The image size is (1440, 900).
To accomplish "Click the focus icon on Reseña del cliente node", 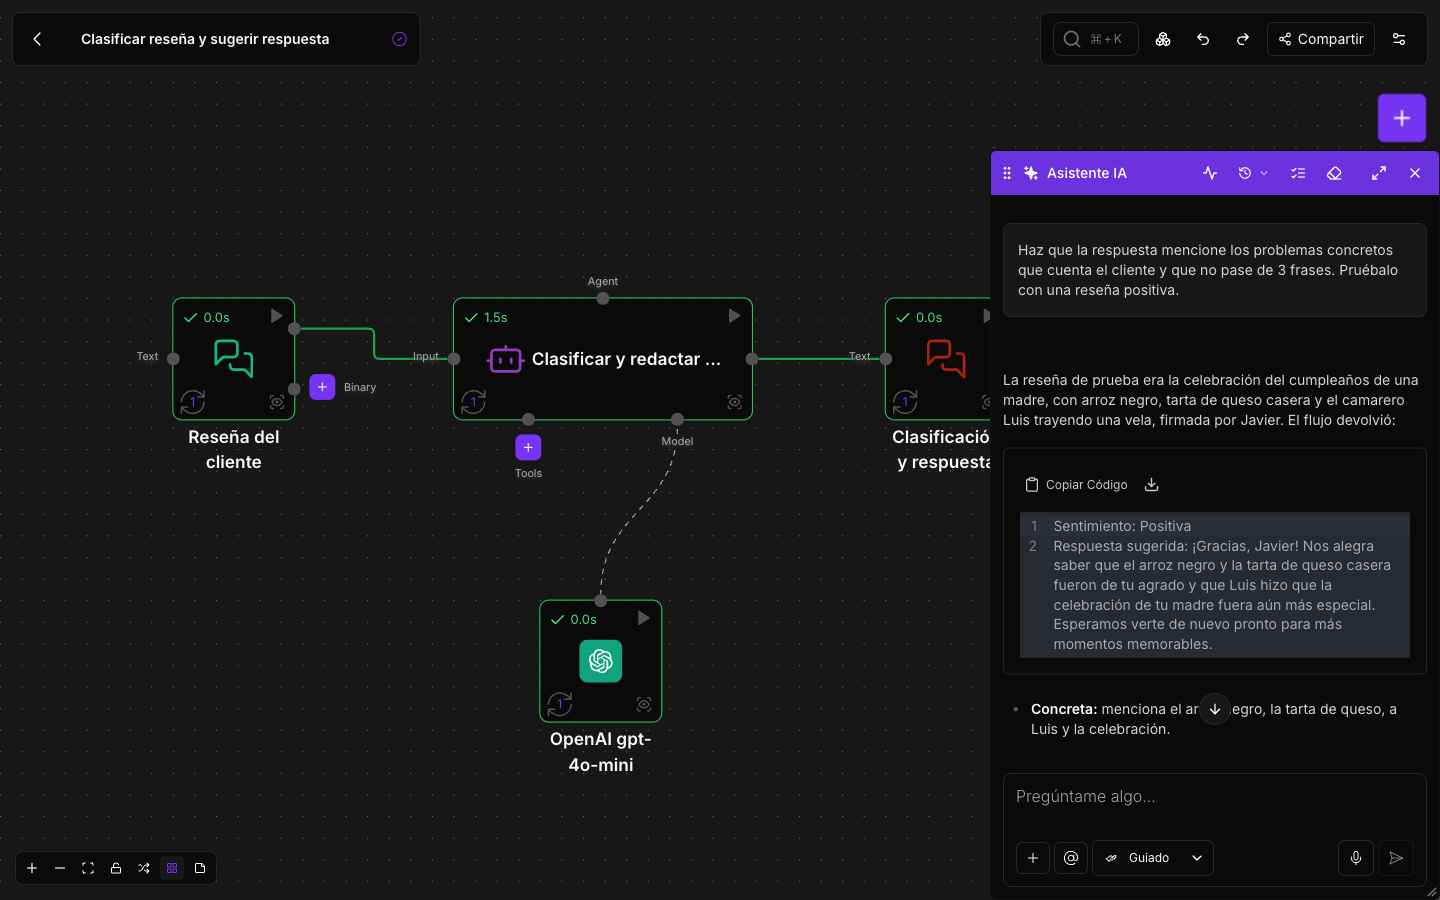I will coord(277,402).
